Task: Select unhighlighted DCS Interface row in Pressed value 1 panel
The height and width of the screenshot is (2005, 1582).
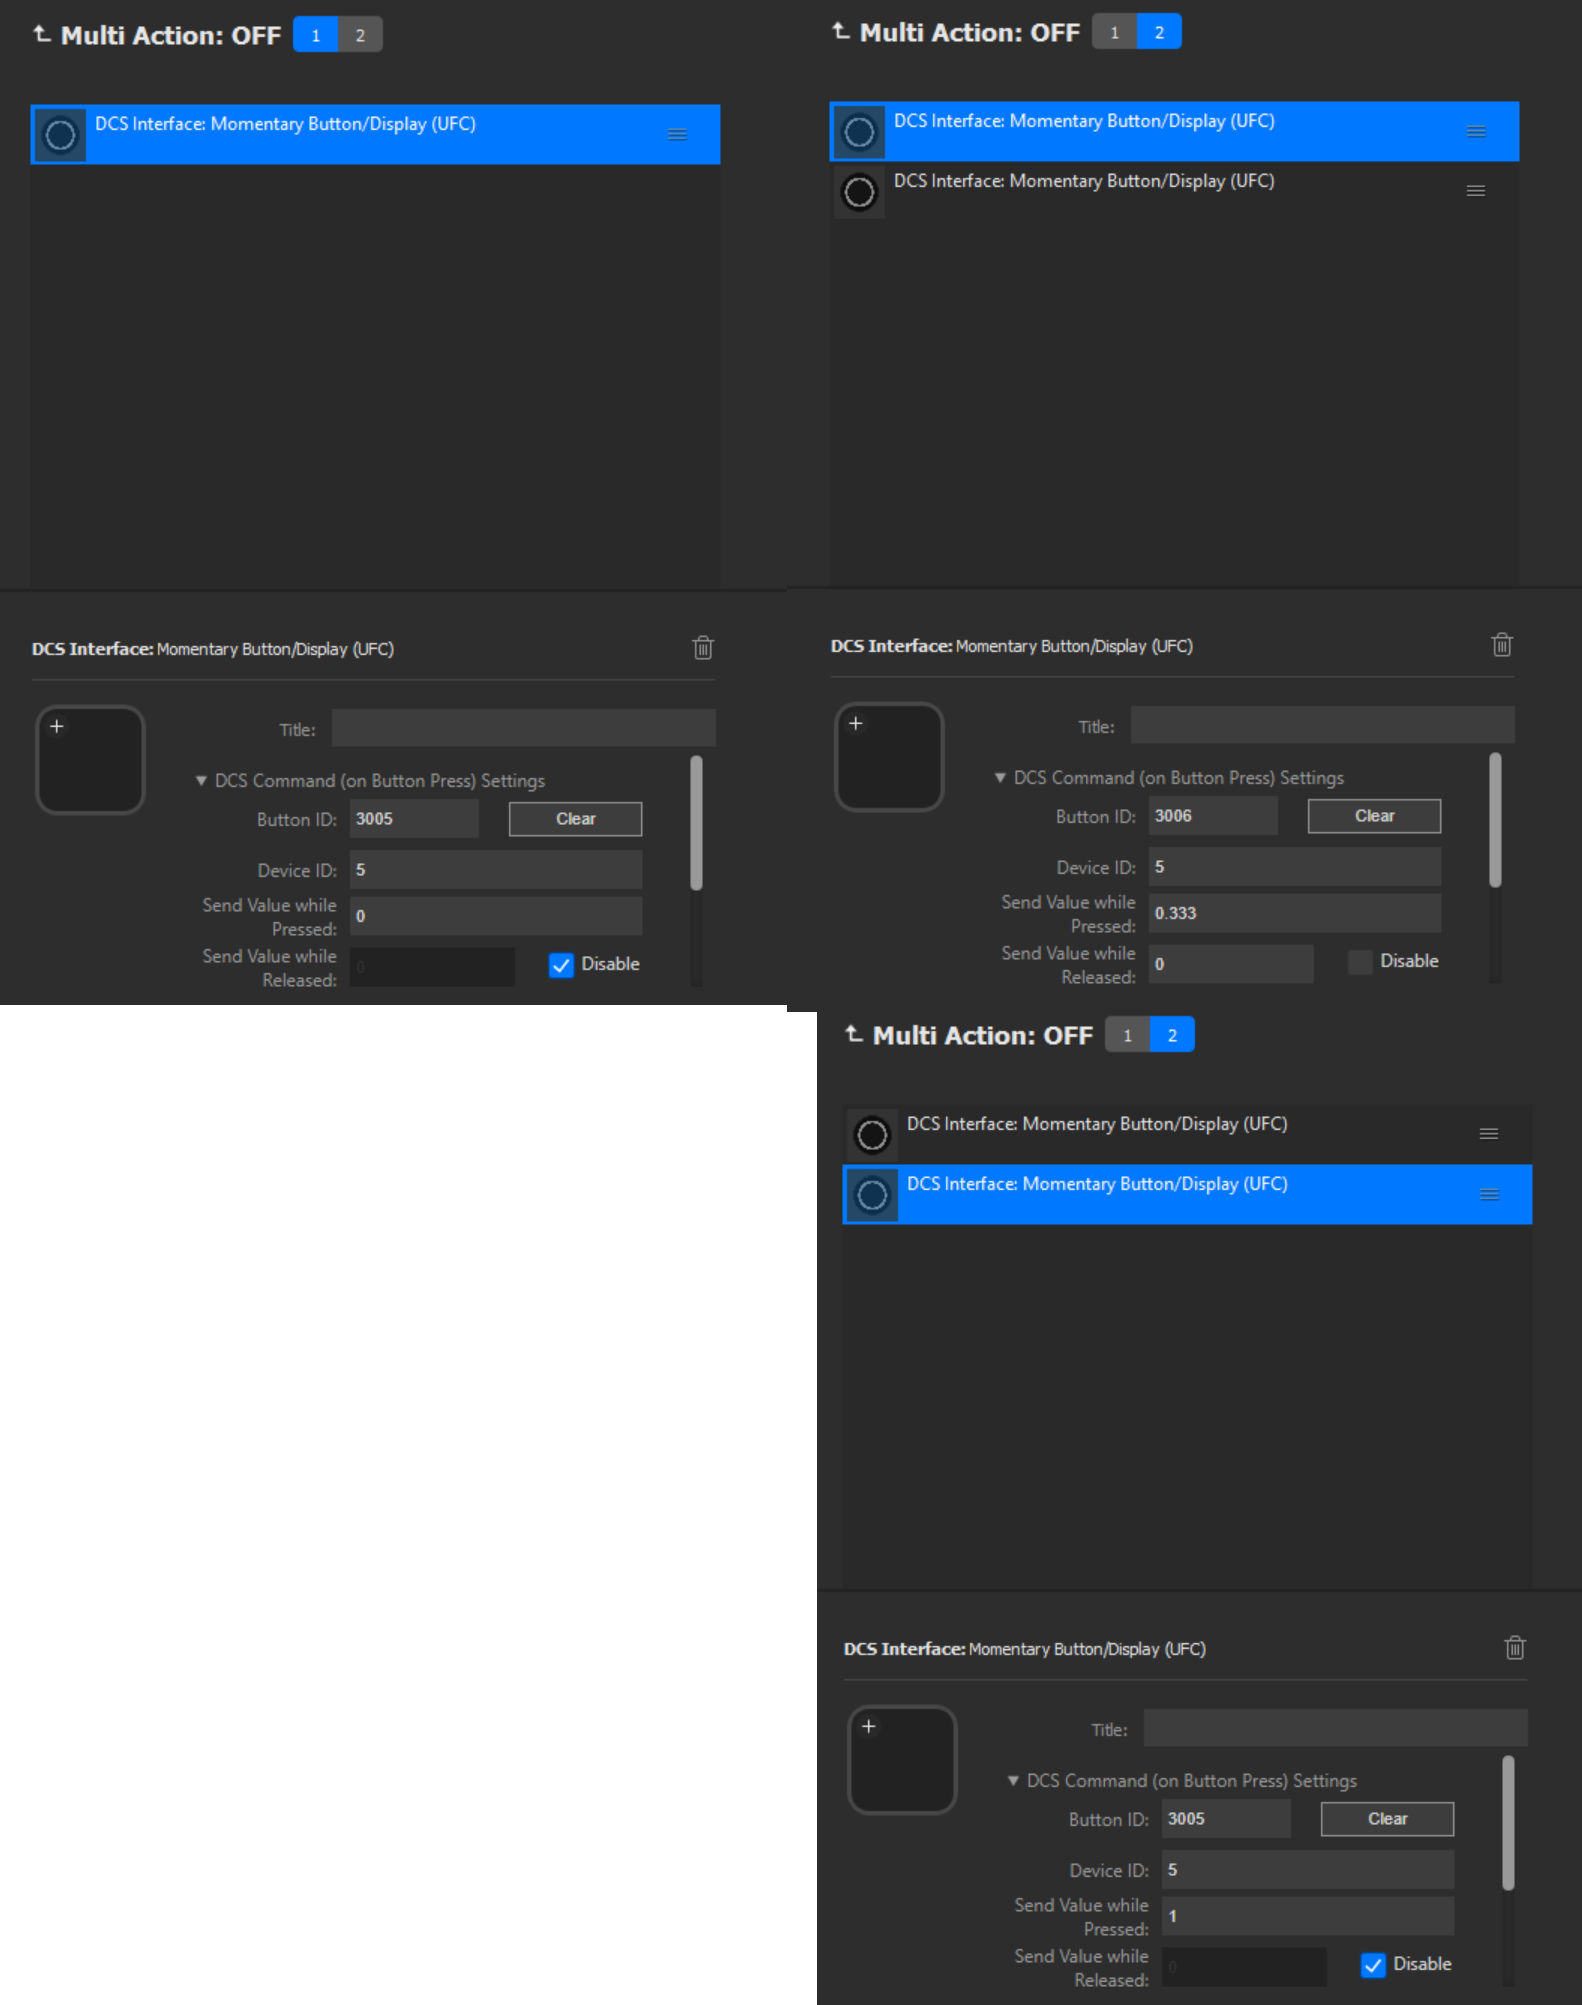Action: coord(1187,1134)
